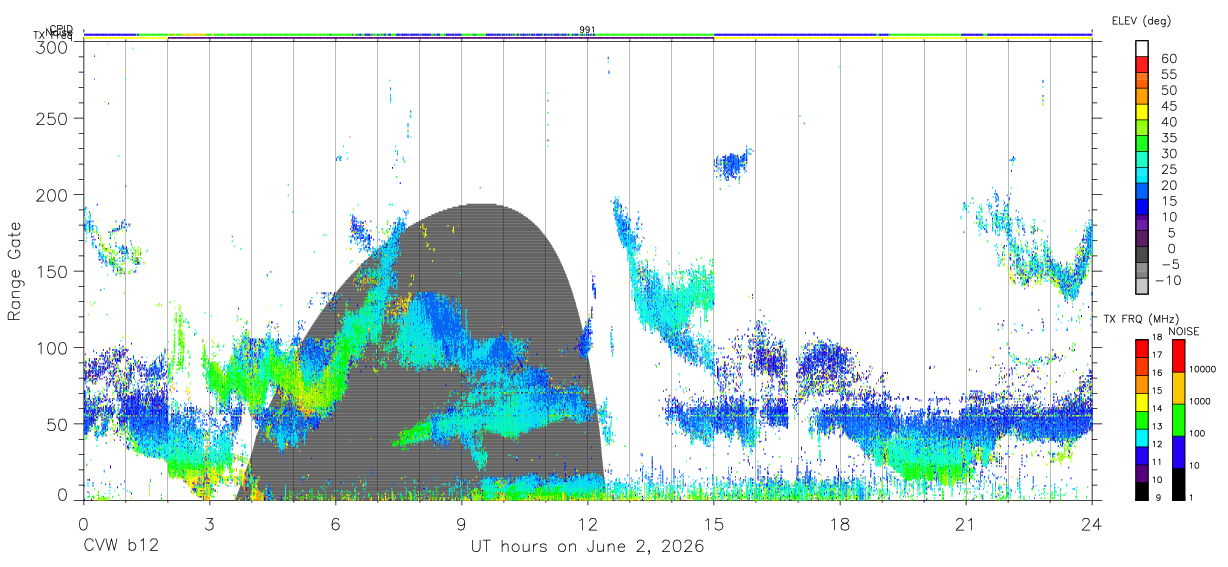This screenshot has width=1228, height=567.
Task: Click 'UT hours on June 2, 2026' axis title
Action: point(587,547)
